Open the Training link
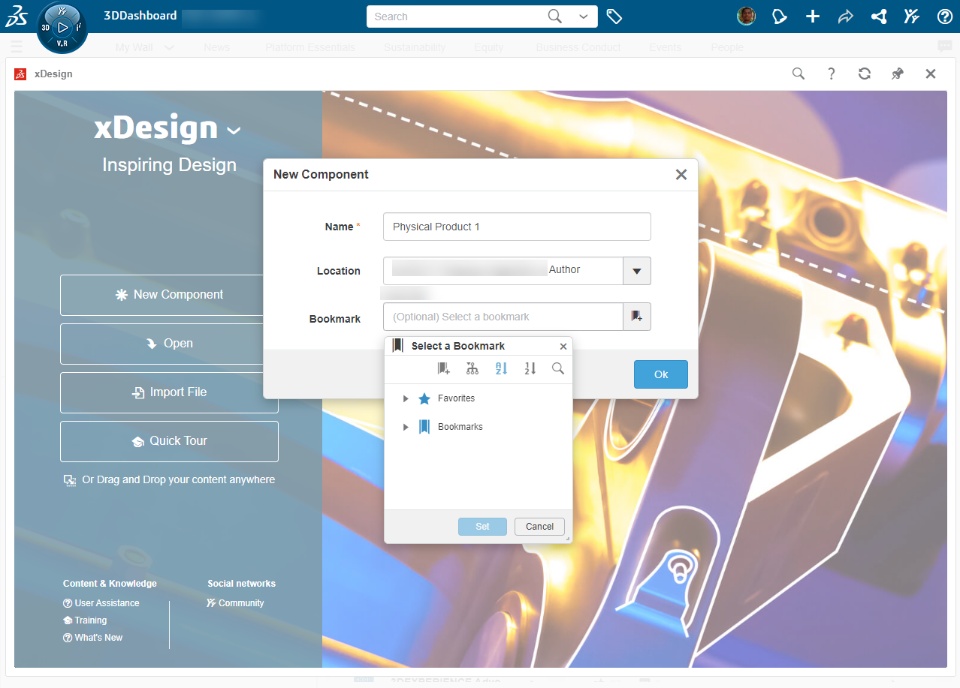Image resolution: width=960 pixels, height=688 pixels. tap(85, 620)
